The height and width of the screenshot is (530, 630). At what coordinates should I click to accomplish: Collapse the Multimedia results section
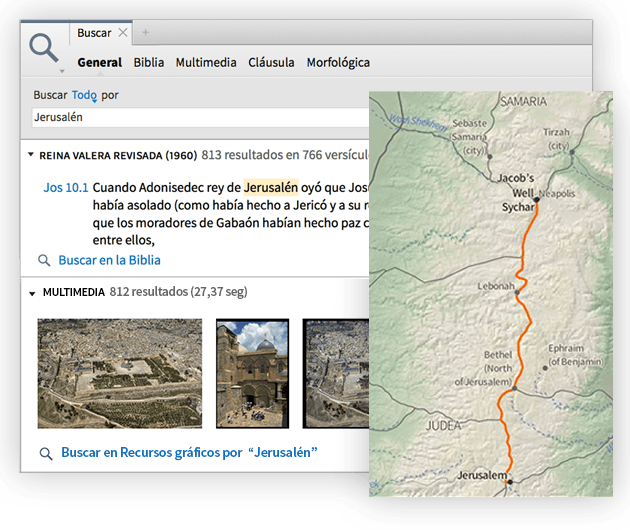pos(32,294)
